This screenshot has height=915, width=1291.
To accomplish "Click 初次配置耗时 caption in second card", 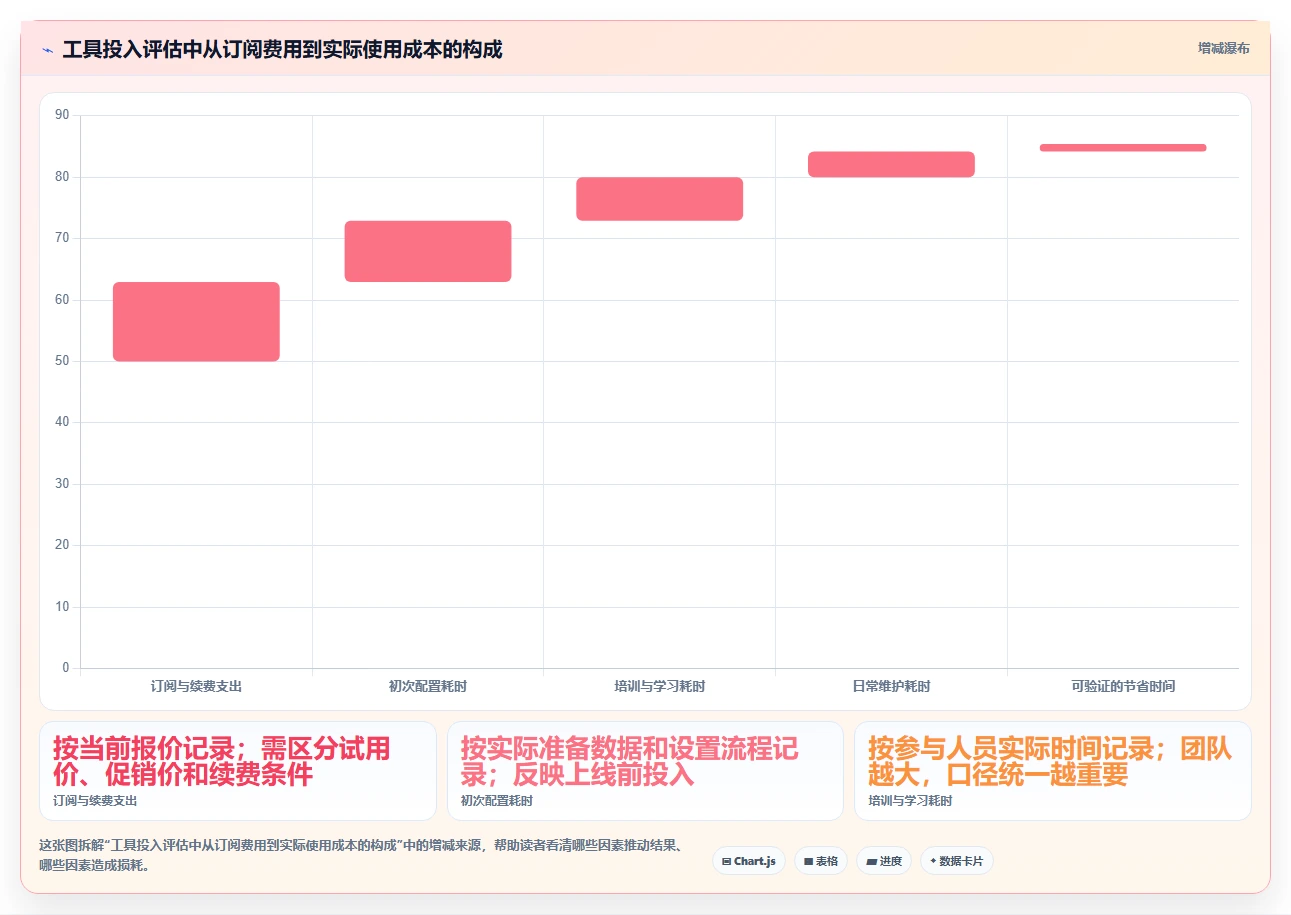I will (497, 801).
